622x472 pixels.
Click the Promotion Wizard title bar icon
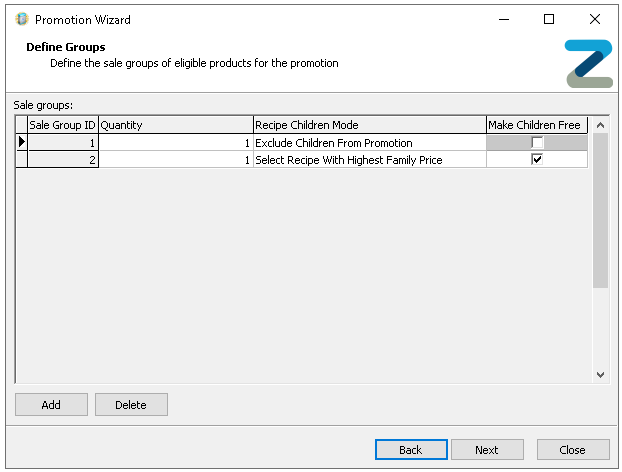pos(22,19)
